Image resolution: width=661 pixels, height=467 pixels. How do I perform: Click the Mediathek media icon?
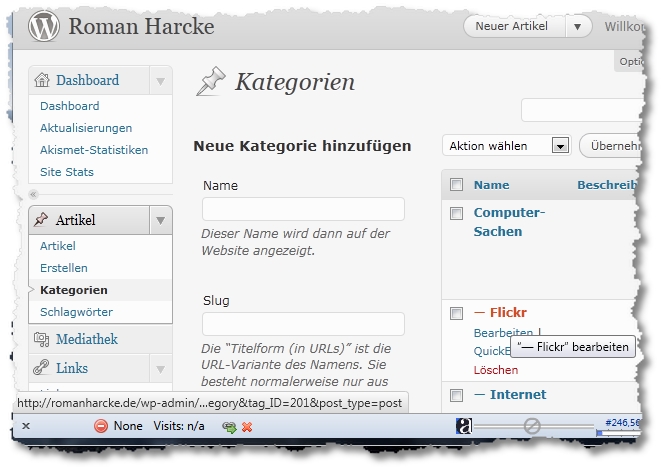pos(41,339)
